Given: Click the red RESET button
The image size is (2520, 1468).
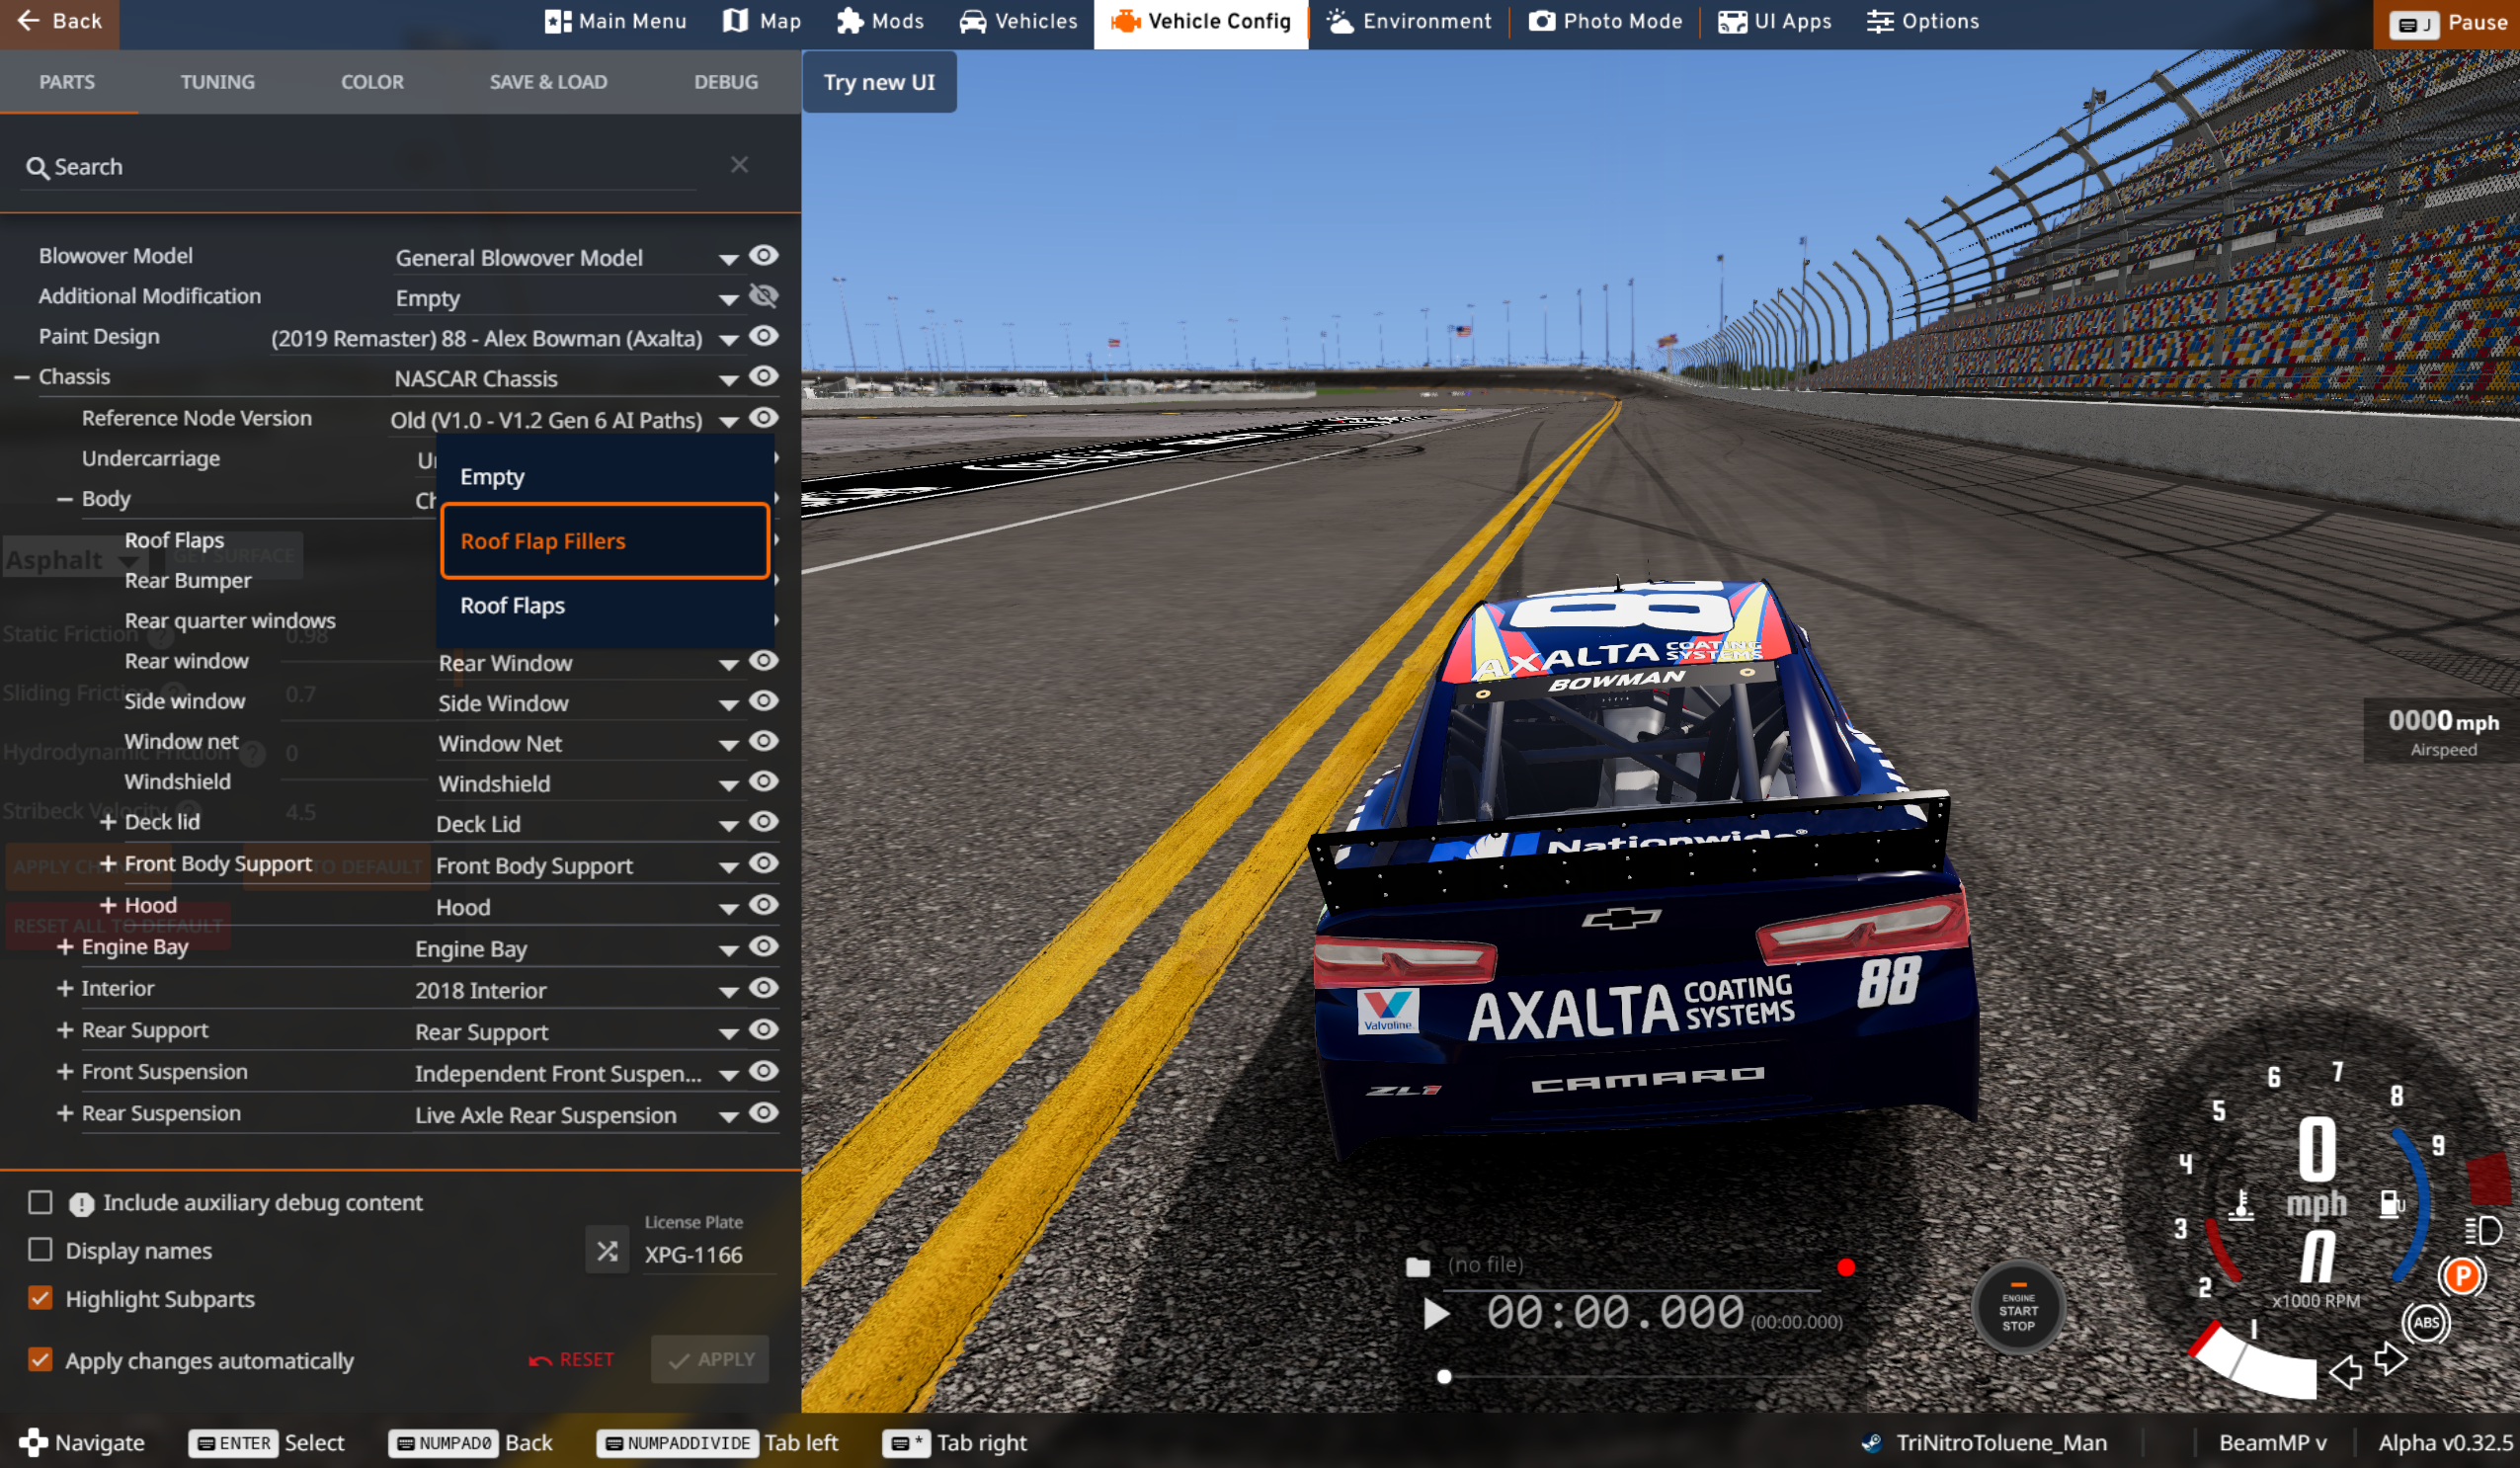Looking at the screenshot, I should (572, 1359).
